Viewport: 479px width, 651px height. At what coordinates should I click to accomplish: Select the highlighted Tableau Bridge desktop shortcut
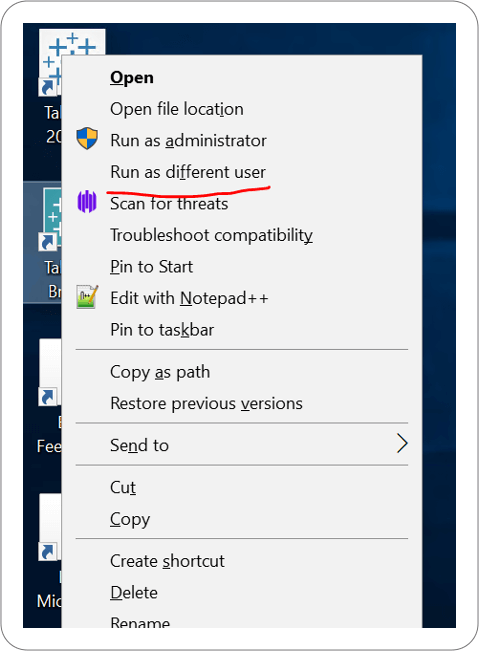tap(43, 242)
